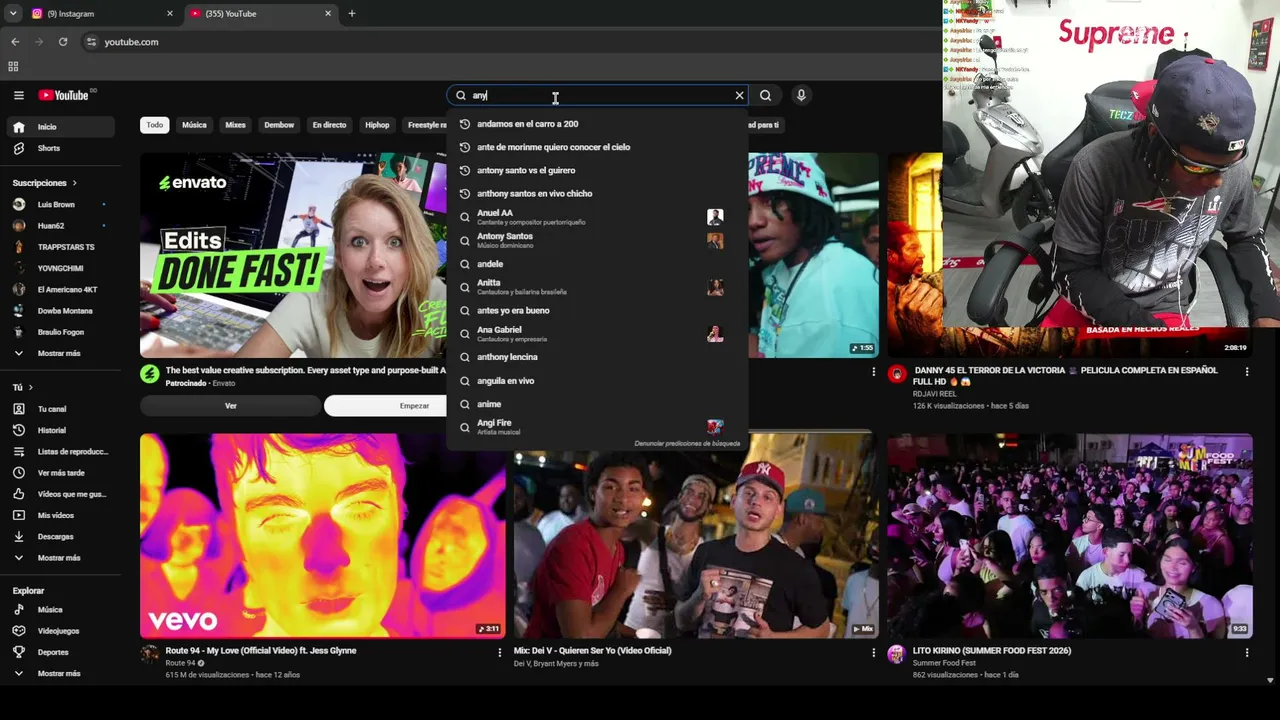Open Ver más tarde list
The image size is (1280, 720).
(62, 473)
